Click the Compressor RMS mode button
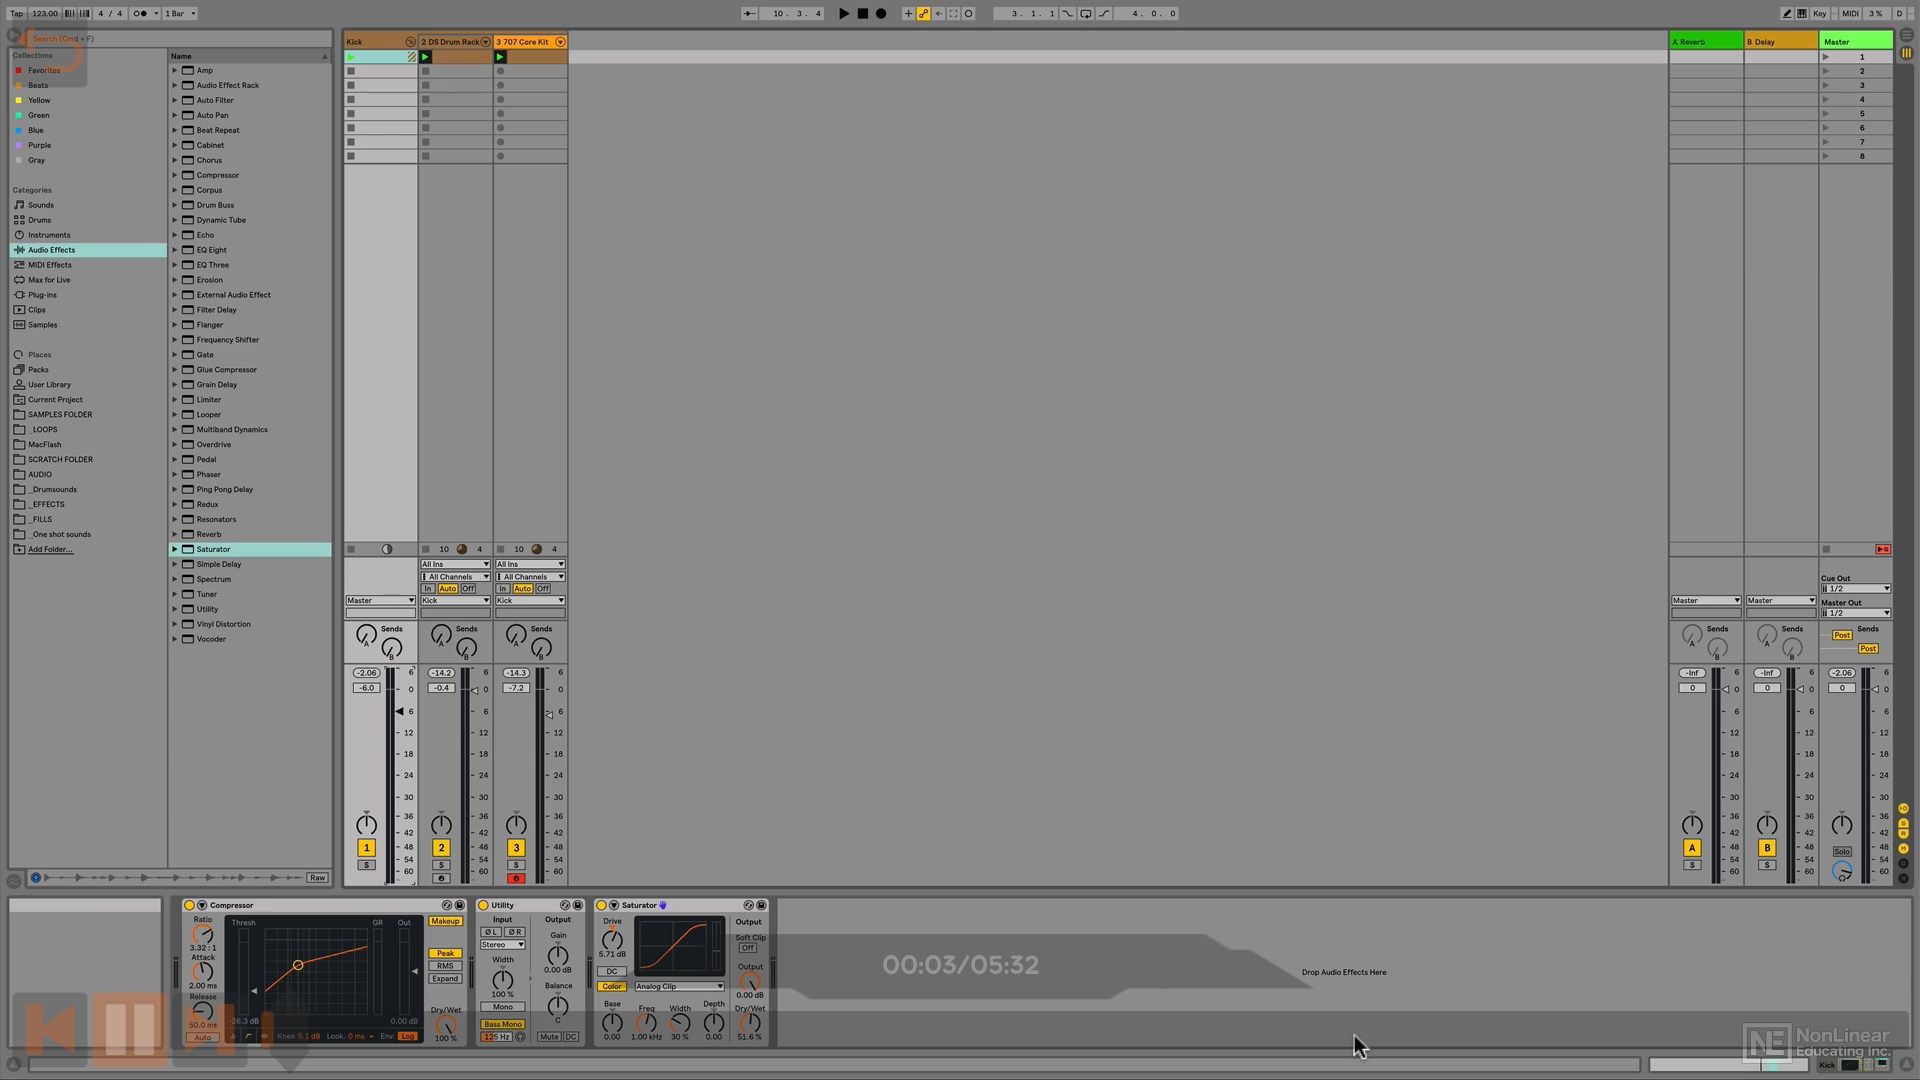The width and height of the screenshot is (1920, 1080). click(x=445, y=966)
